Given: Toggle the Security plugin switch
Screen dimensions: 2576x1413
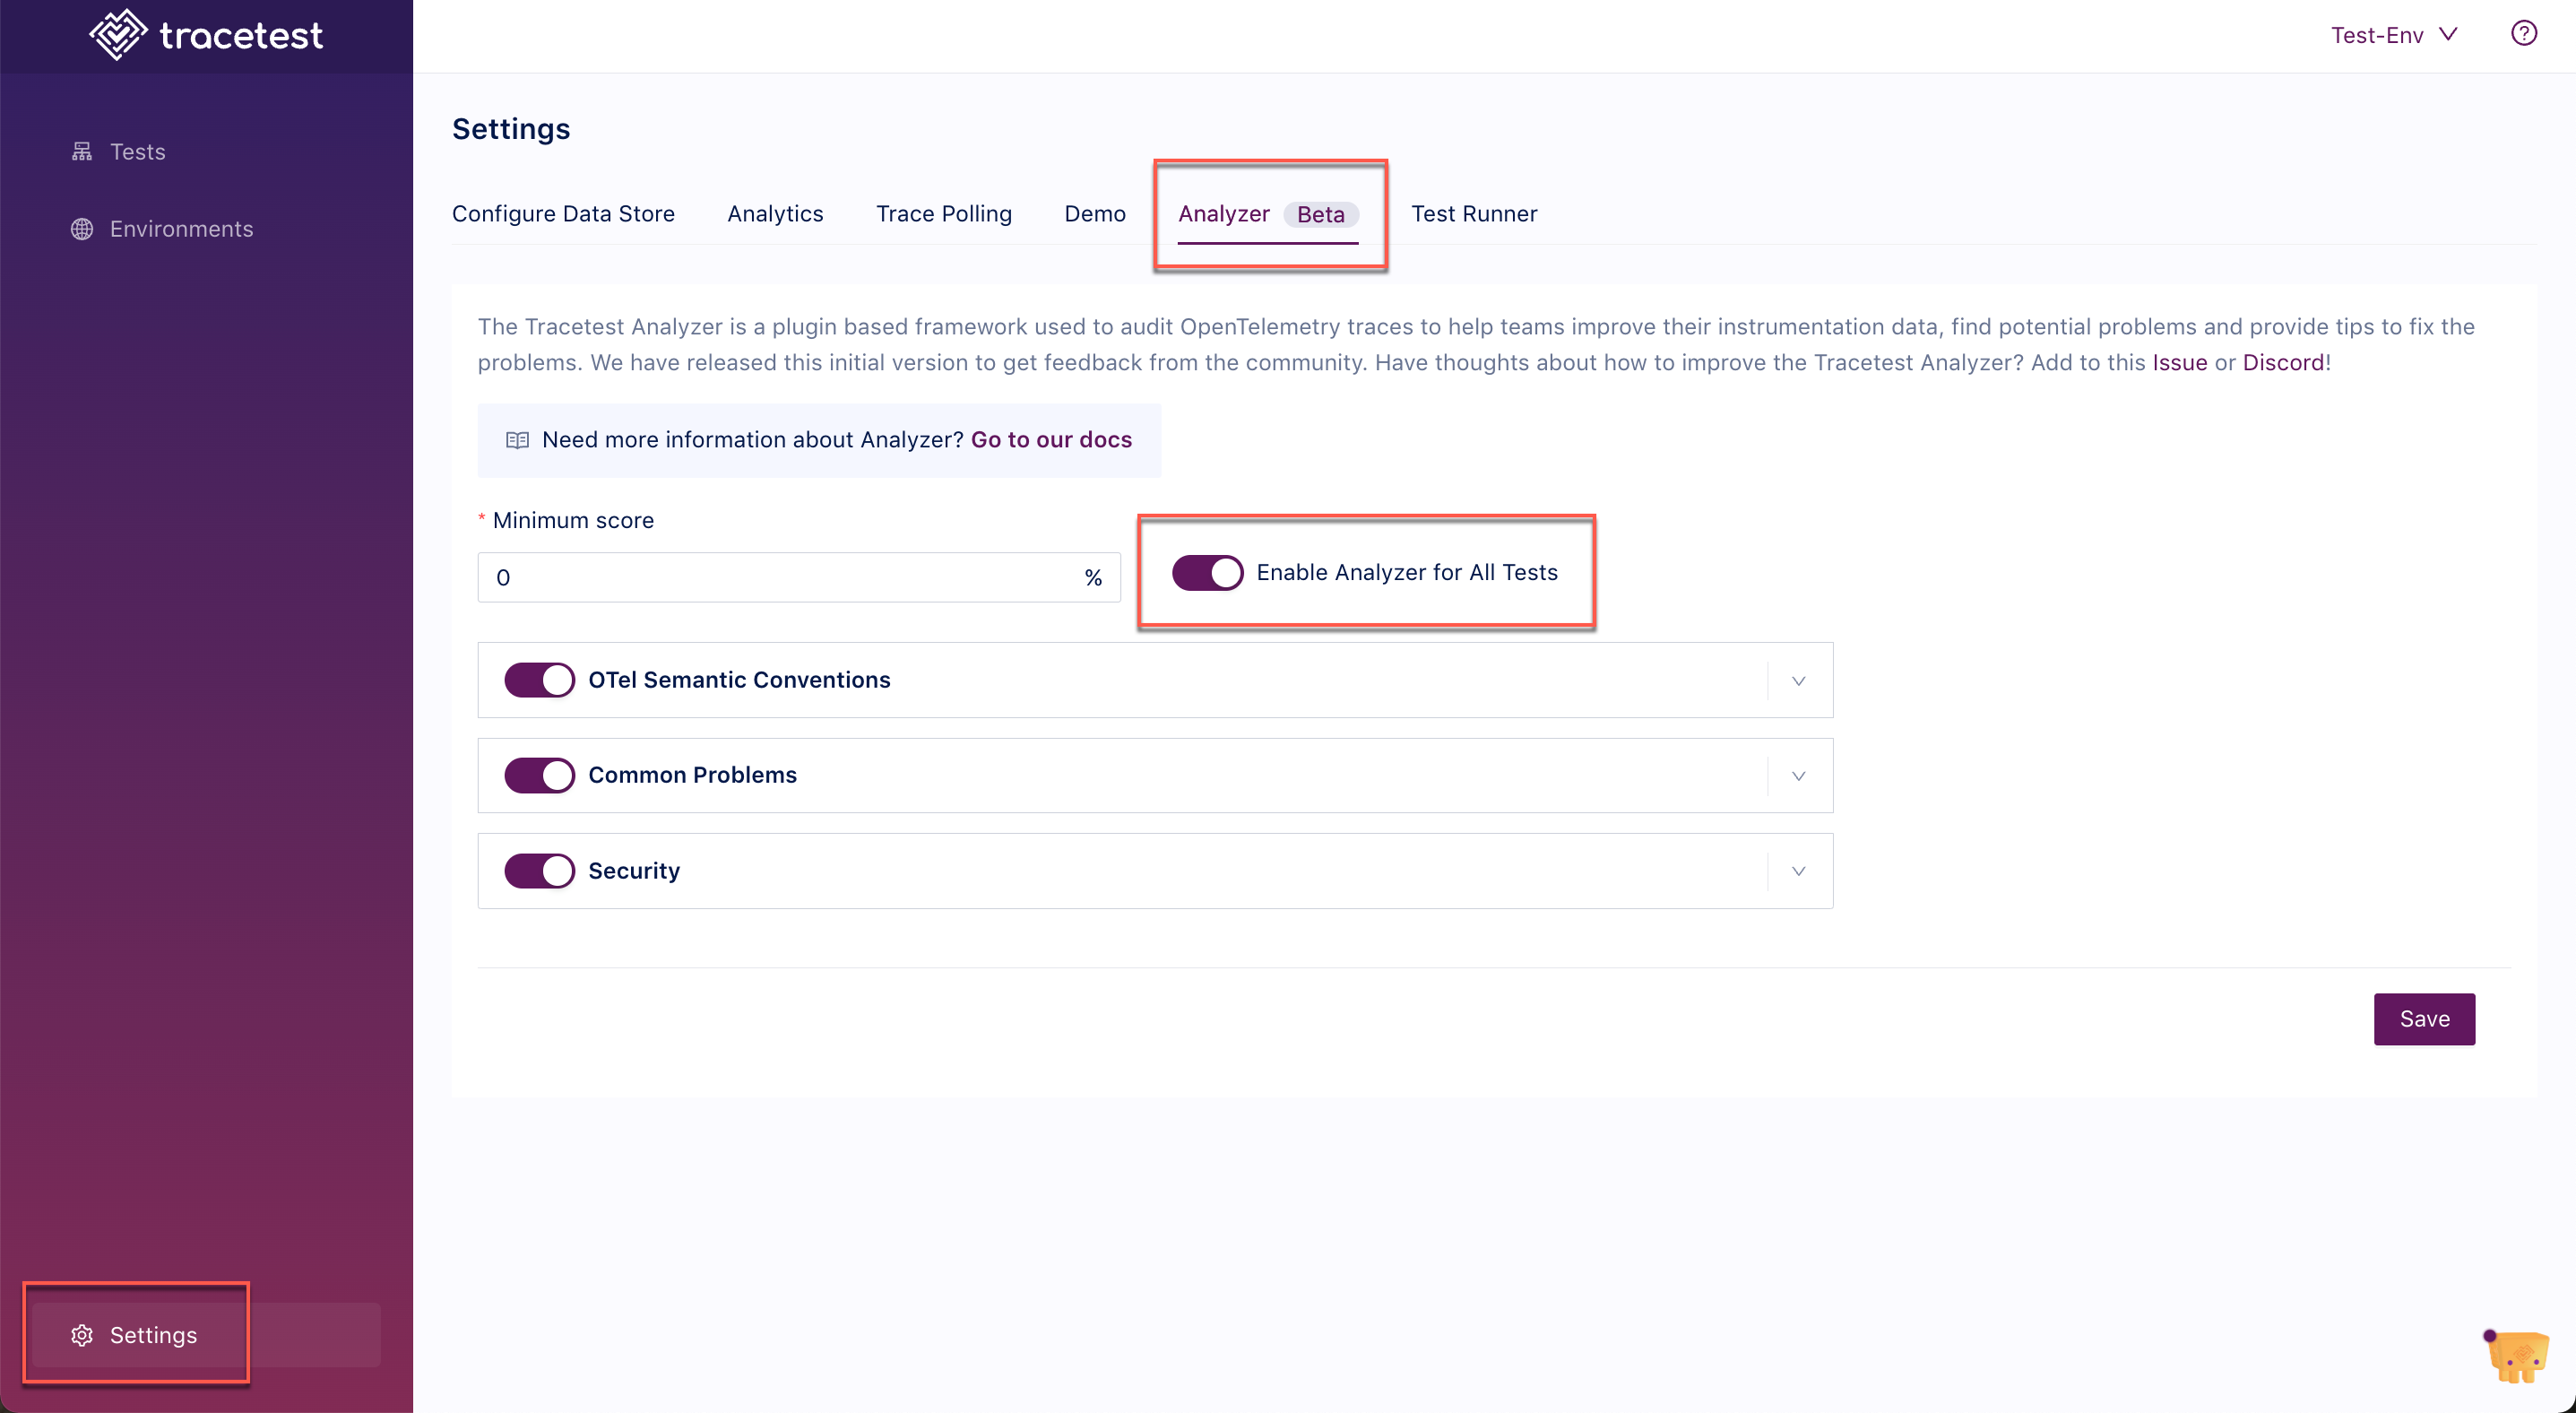Looking at the screenshot, I should coord(539,871).
